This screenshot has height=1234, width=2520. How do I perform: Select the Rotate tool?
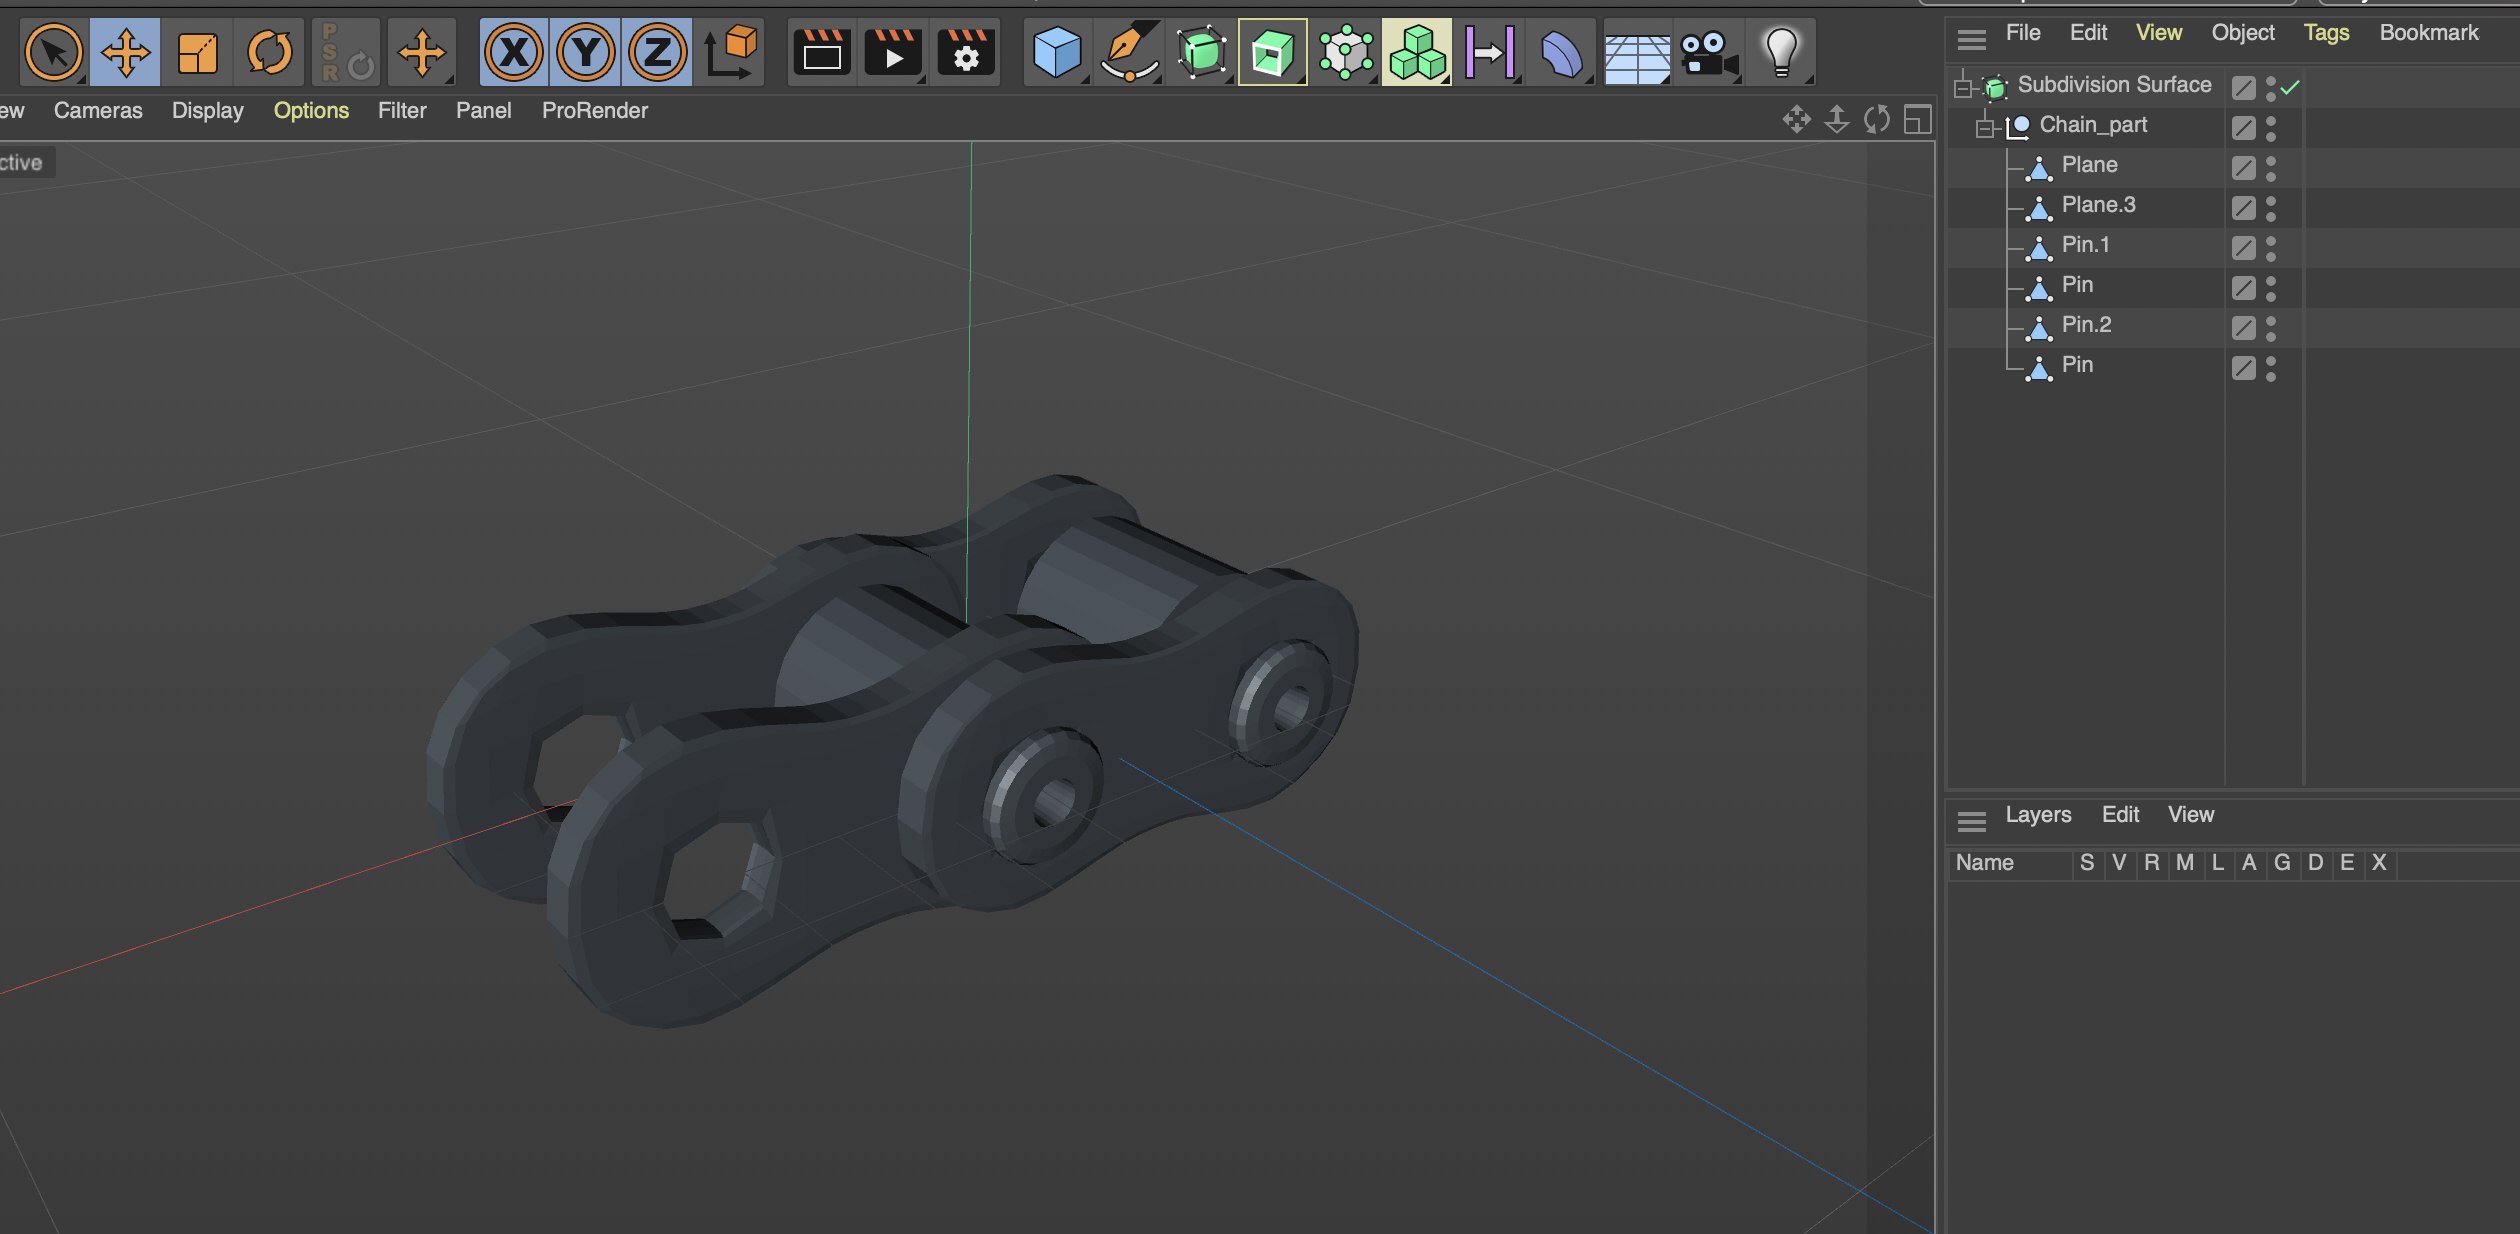tap(269, 52)
